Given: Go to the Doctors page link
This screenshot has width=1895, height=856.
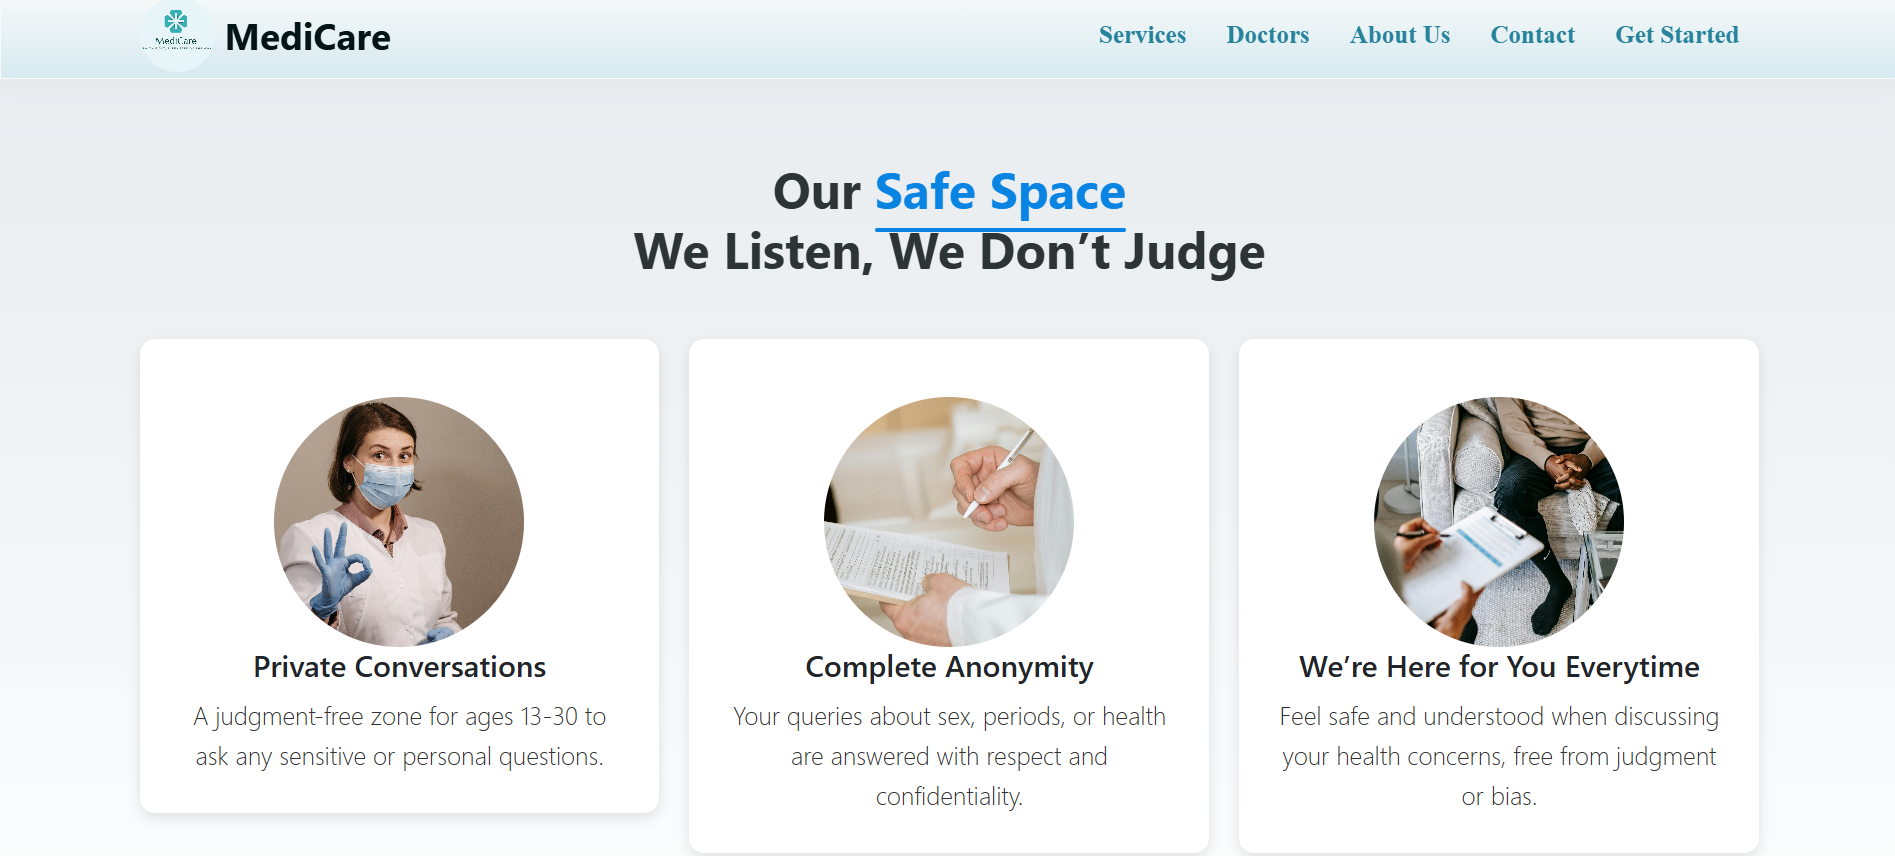Looking at the screenshot, I should pos(1267,35).
